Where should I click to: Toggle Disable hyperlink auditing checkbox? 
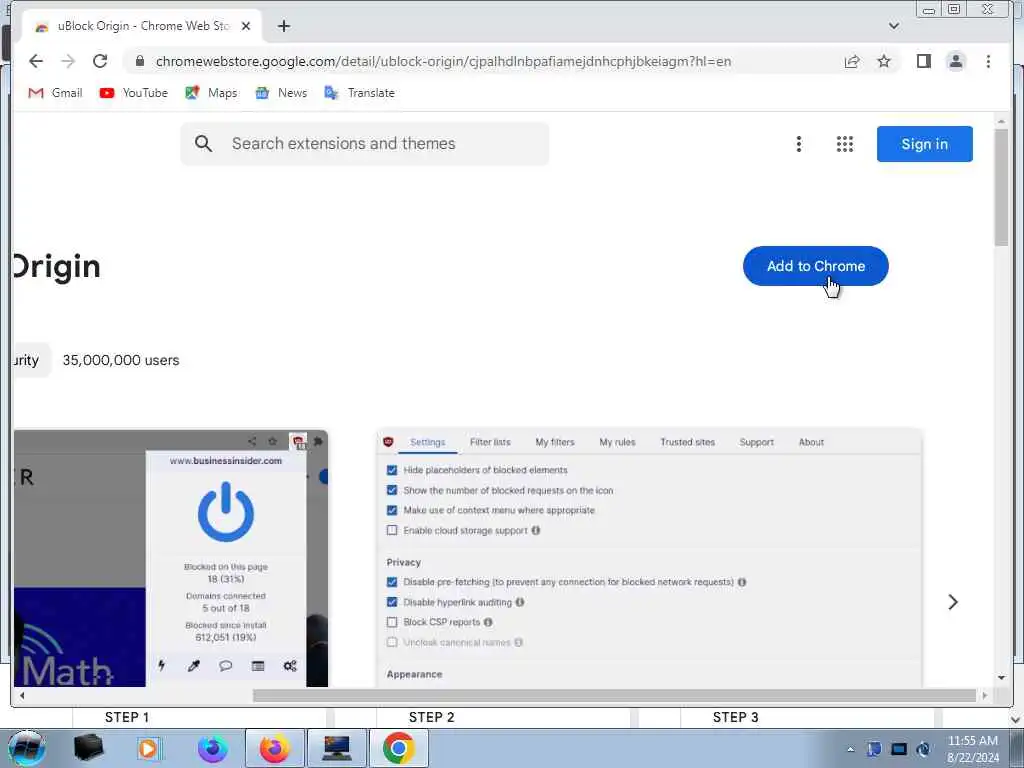tap(392, 602)
